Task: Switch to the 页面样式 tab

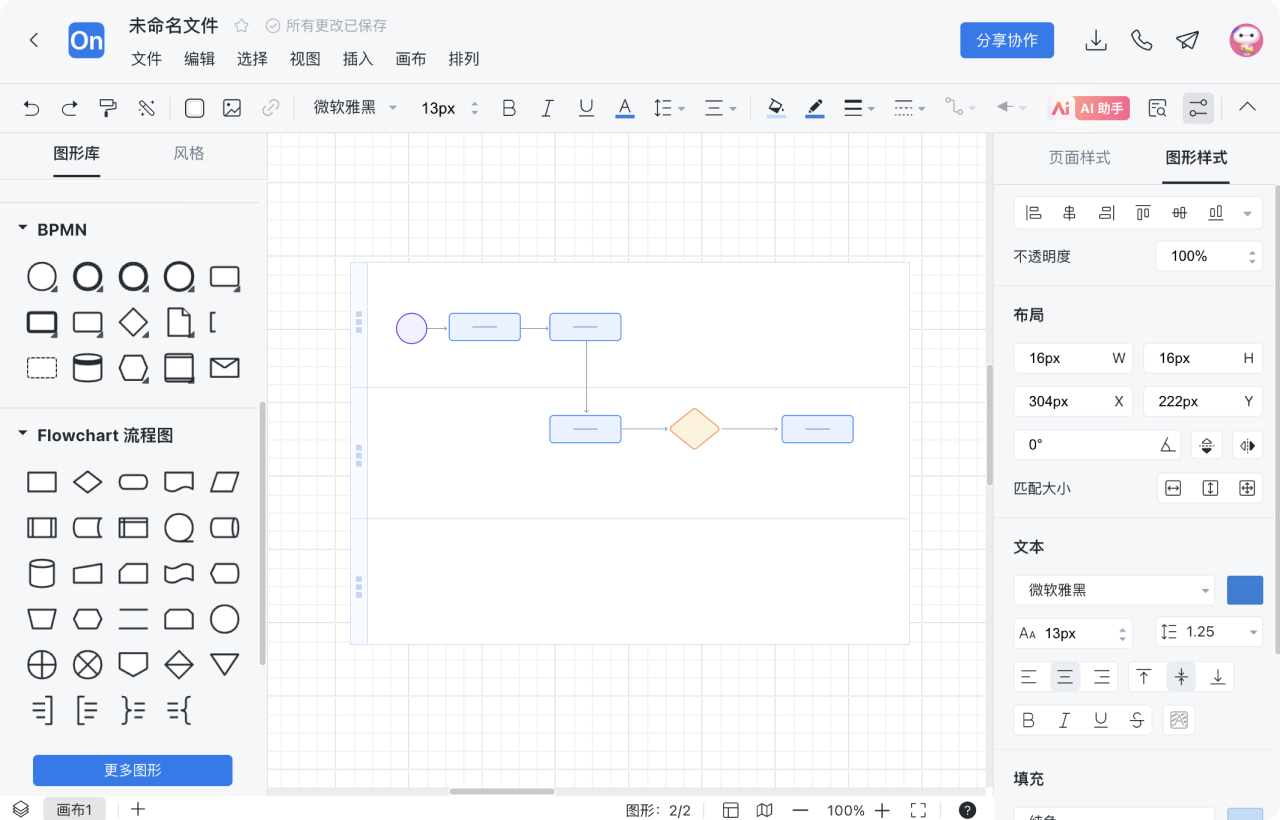Action: point(1079,157)
